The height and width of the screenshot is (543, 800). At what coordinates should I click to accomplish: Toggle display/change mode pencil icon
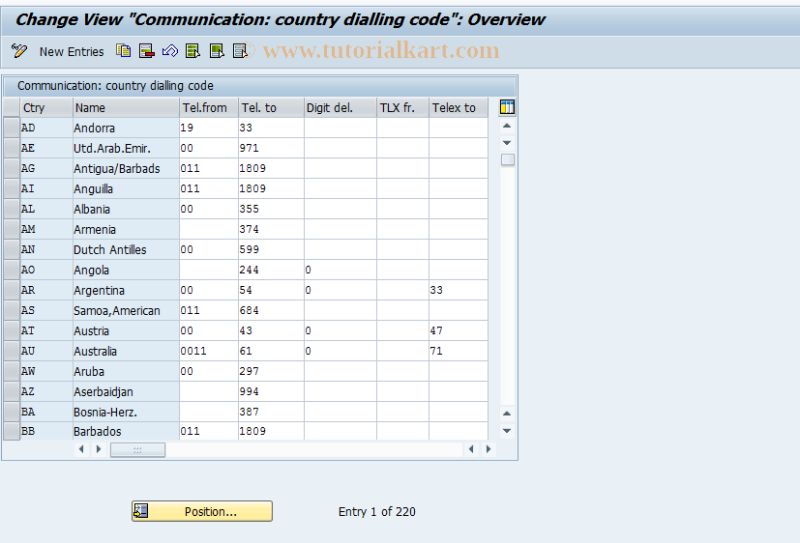coord(19,51)
